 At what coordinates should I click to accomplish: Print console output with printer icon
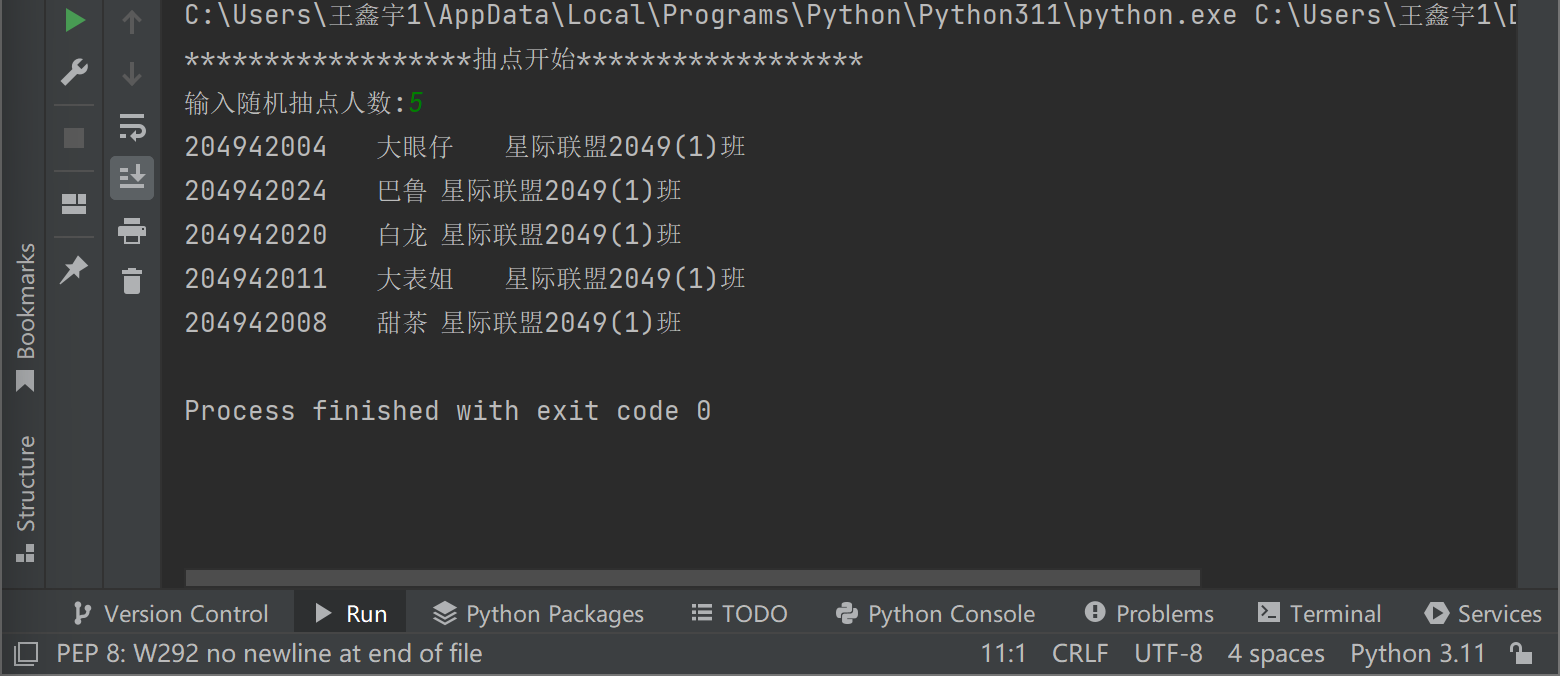pyautogui.click(x=132, y=232)
